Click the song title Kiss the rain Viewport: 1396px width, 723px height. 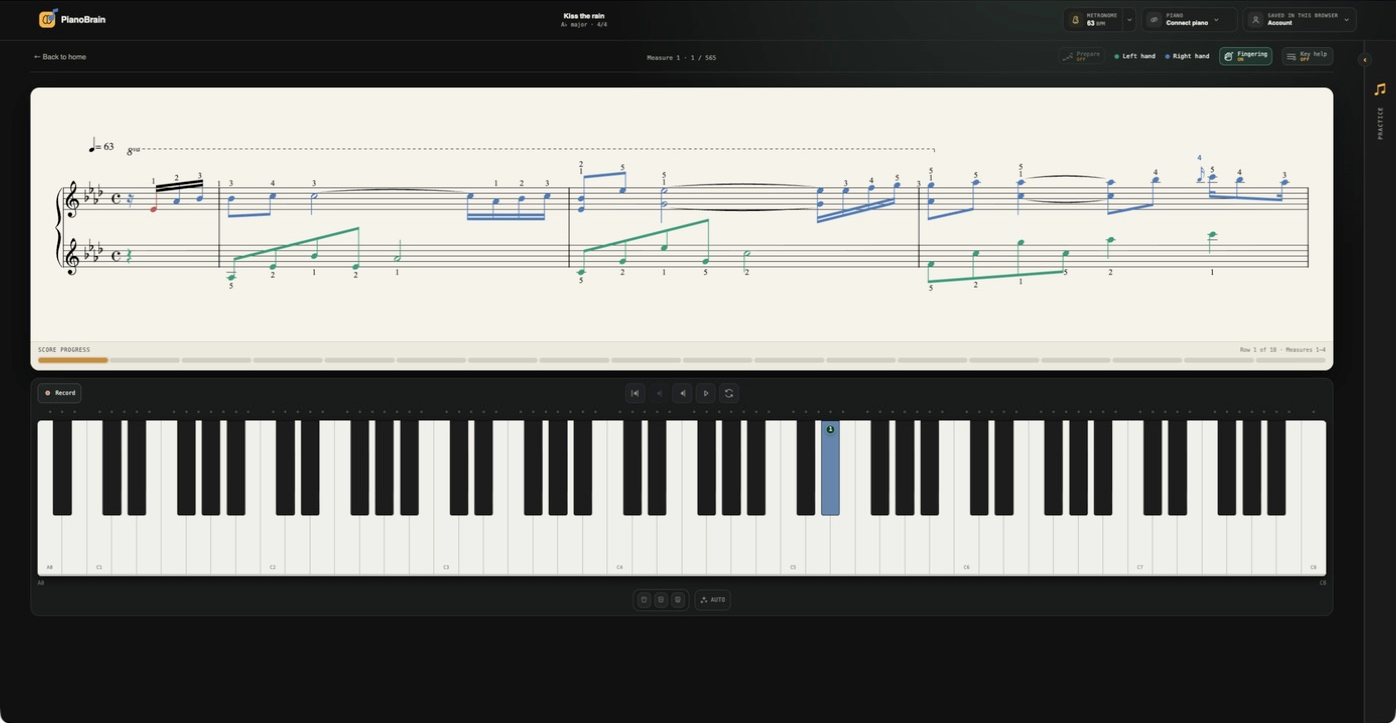[584, 16]
